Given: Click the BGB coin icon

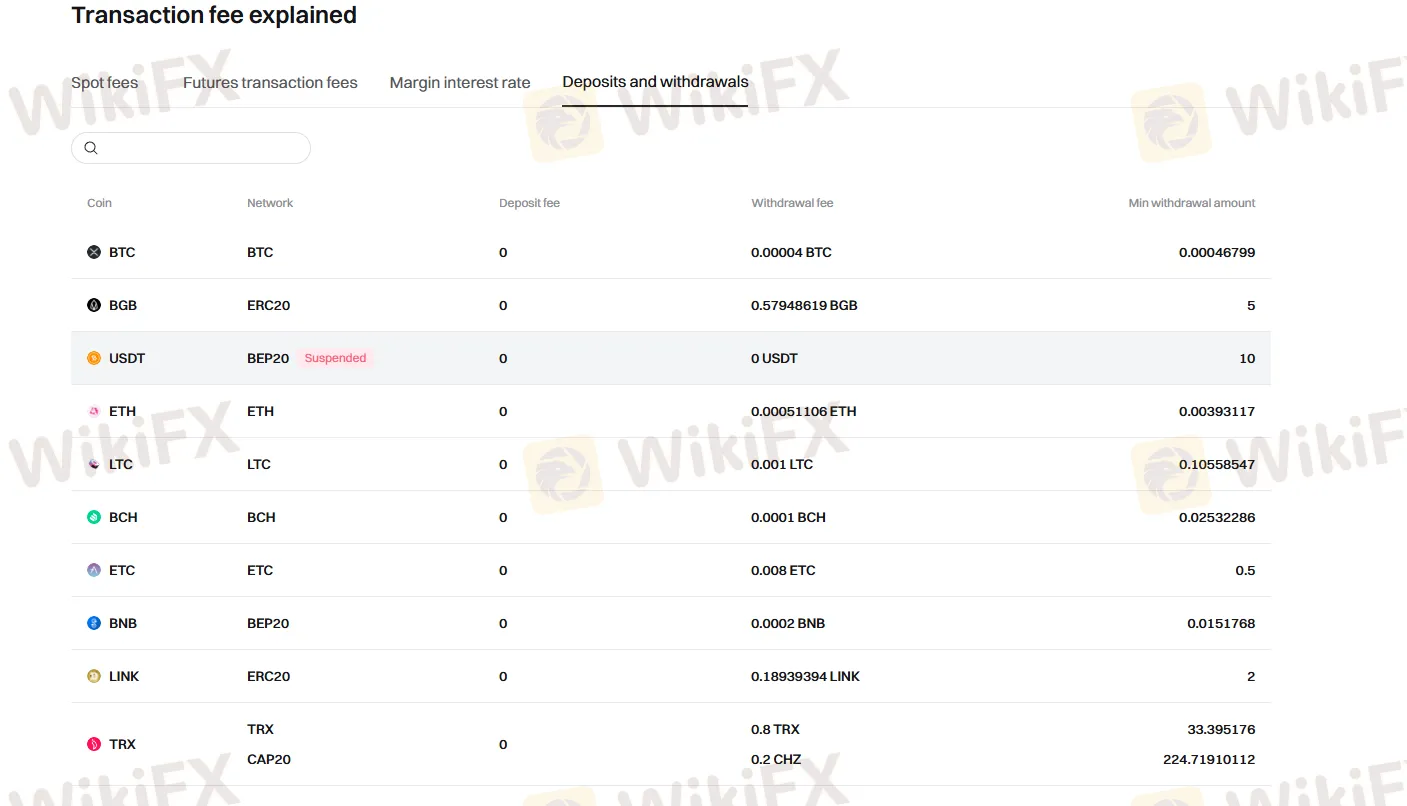Looking at the screenshot, I should [x=94, y=306].
